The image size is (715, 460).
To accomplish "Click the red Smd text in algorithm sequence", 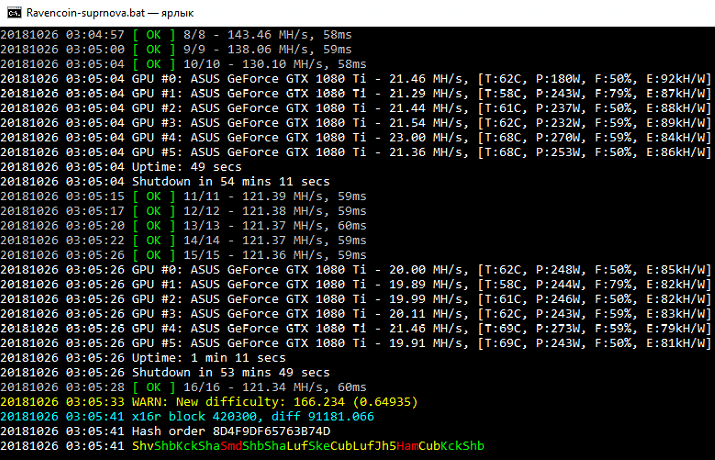I will tap(232, 446).
